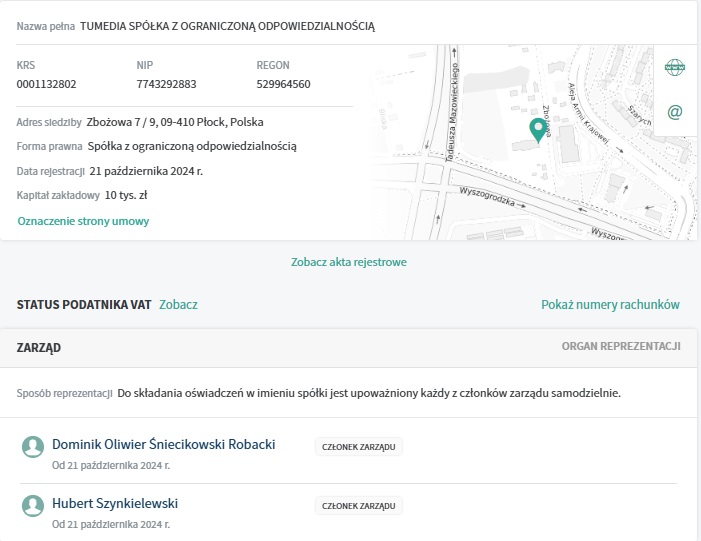Click Dominik Śniecikowski Robacki's avatar icon

(34, 447)
